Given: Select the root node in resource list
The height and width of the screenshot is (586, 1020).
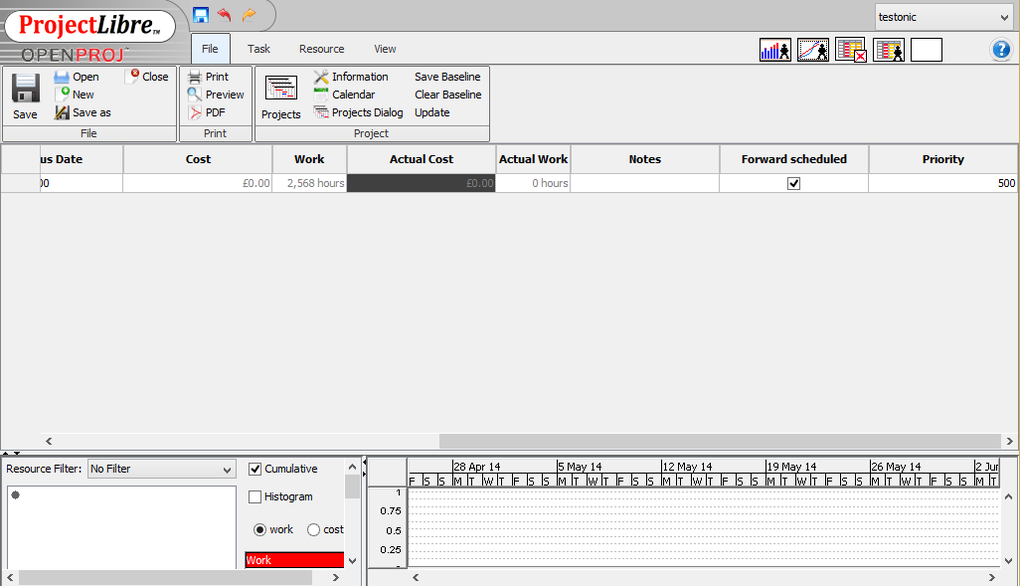Looking at the screenshot, I should point(16,495).
